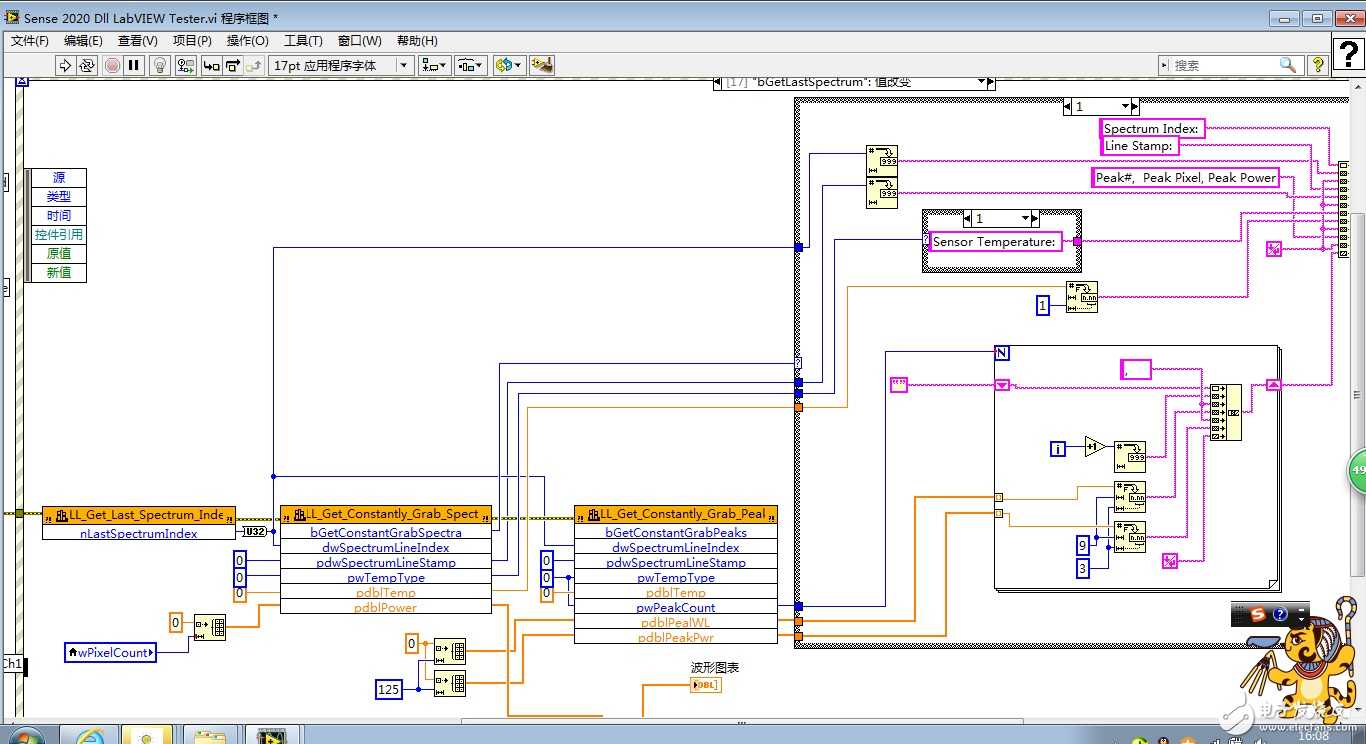Click the Clean Up Diagram icon
Viewport: 1366px width, 744px height.
(542, 65)
